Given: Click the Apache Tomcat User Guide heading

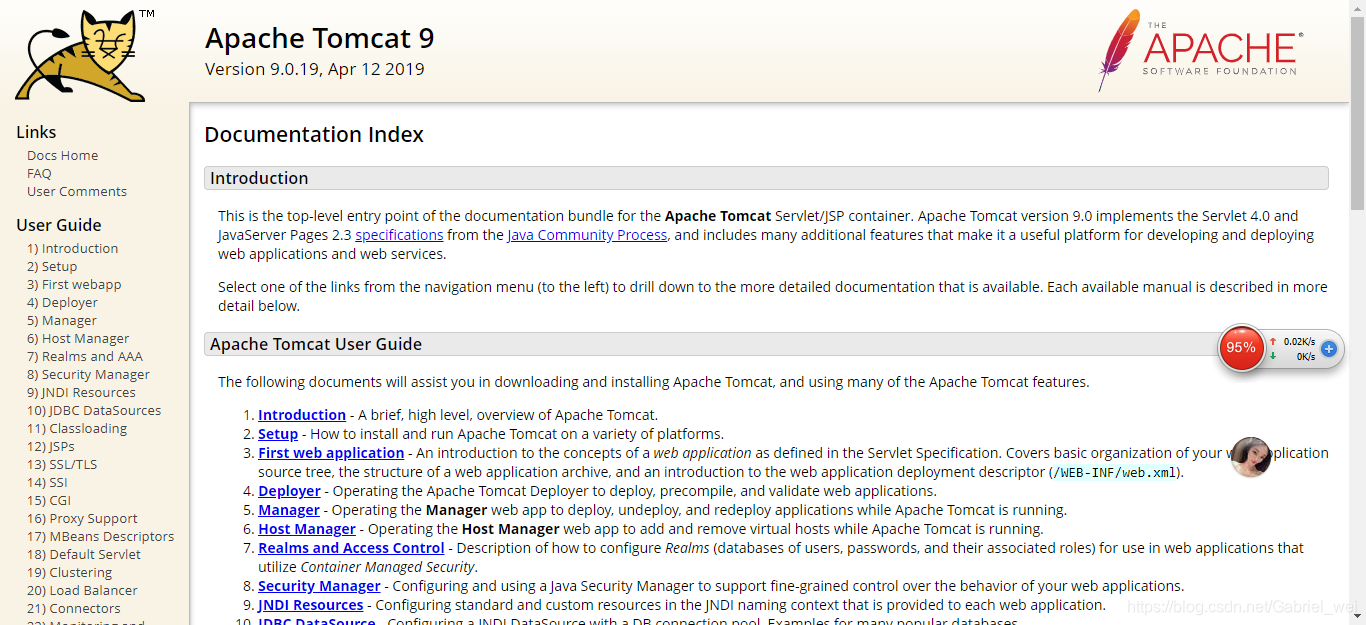Looking at the screenshot, I should (316, 344).
